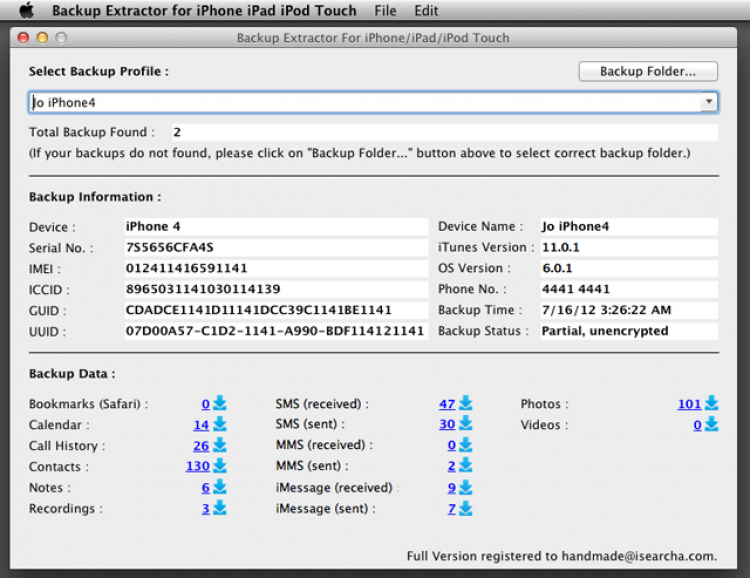Viewport: 750px width, 578px height.
Task: Open the Backup Extractor application menu
Action: [x=204, y=11]
